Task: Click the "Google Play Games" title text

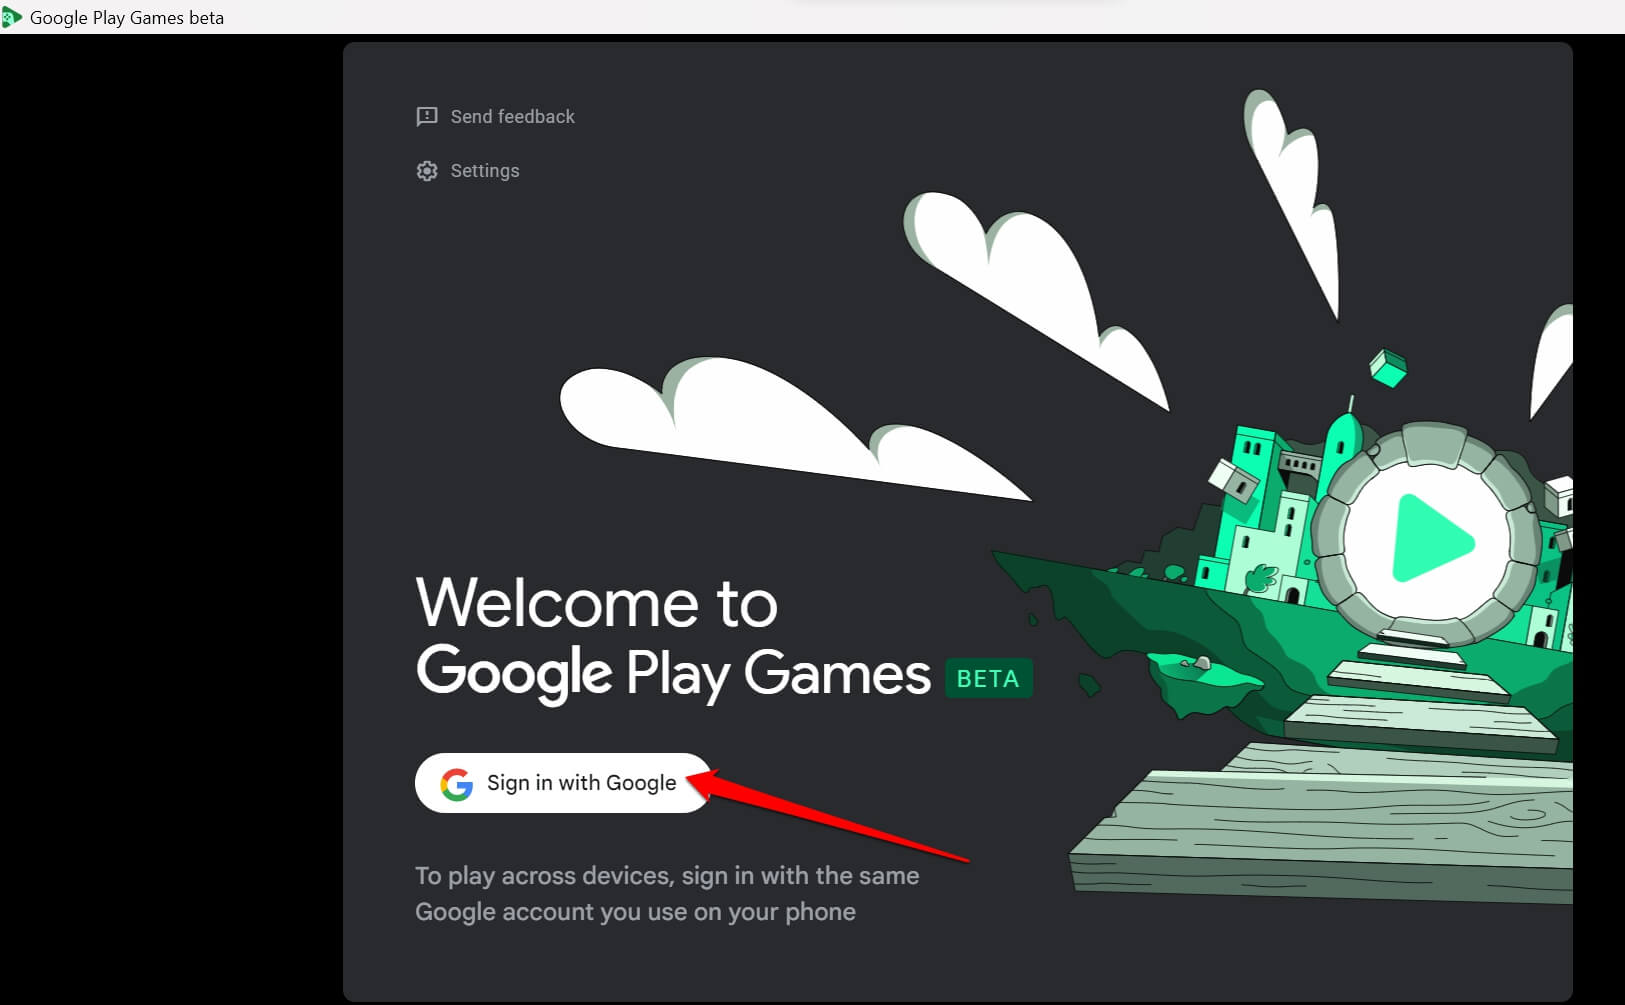Action: point(671,673)
